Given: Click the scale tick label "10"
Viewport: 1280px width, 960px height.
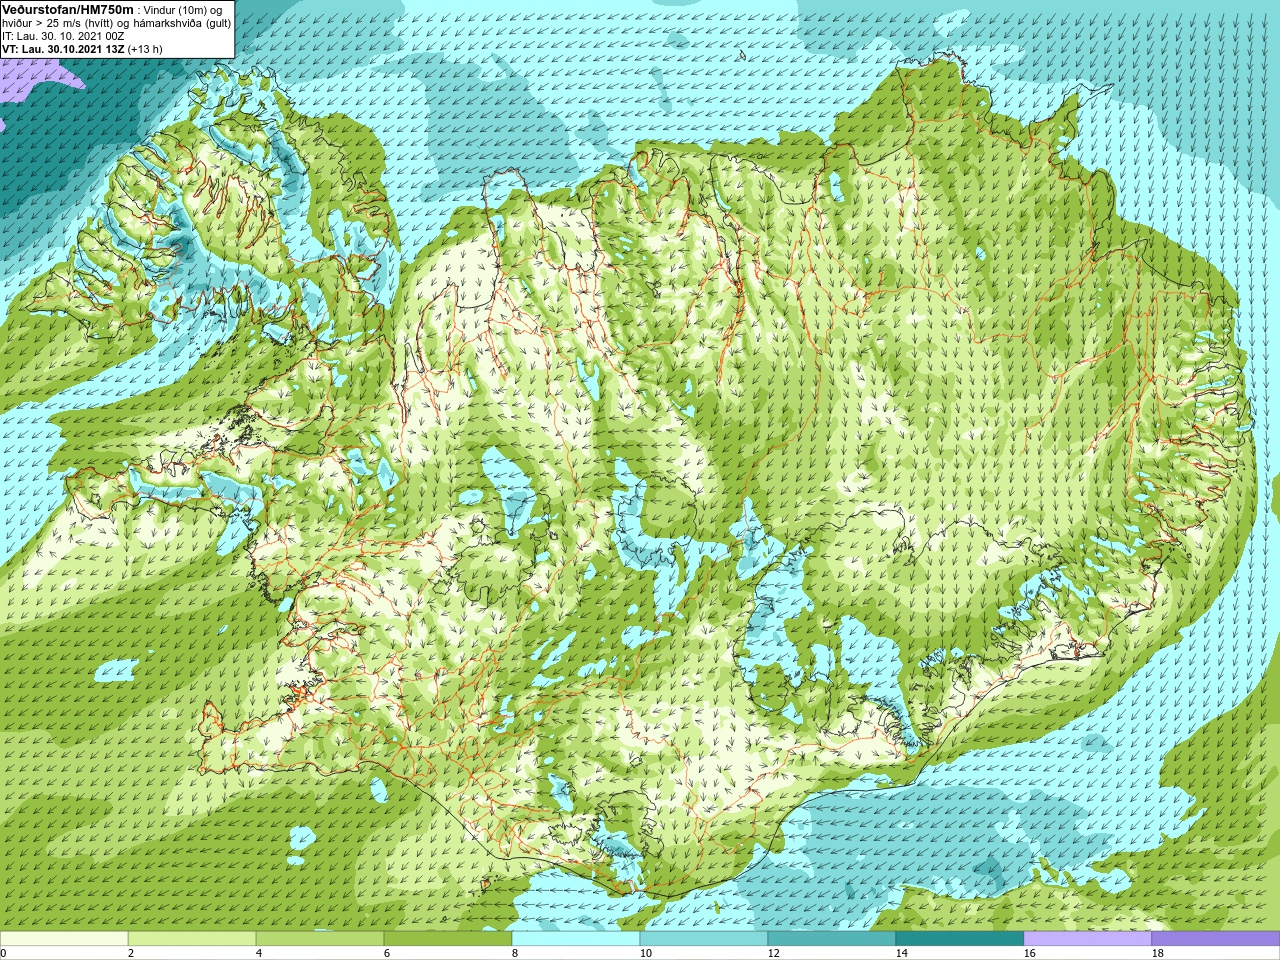Looking at the screenshot, I should tap(645, 953).
